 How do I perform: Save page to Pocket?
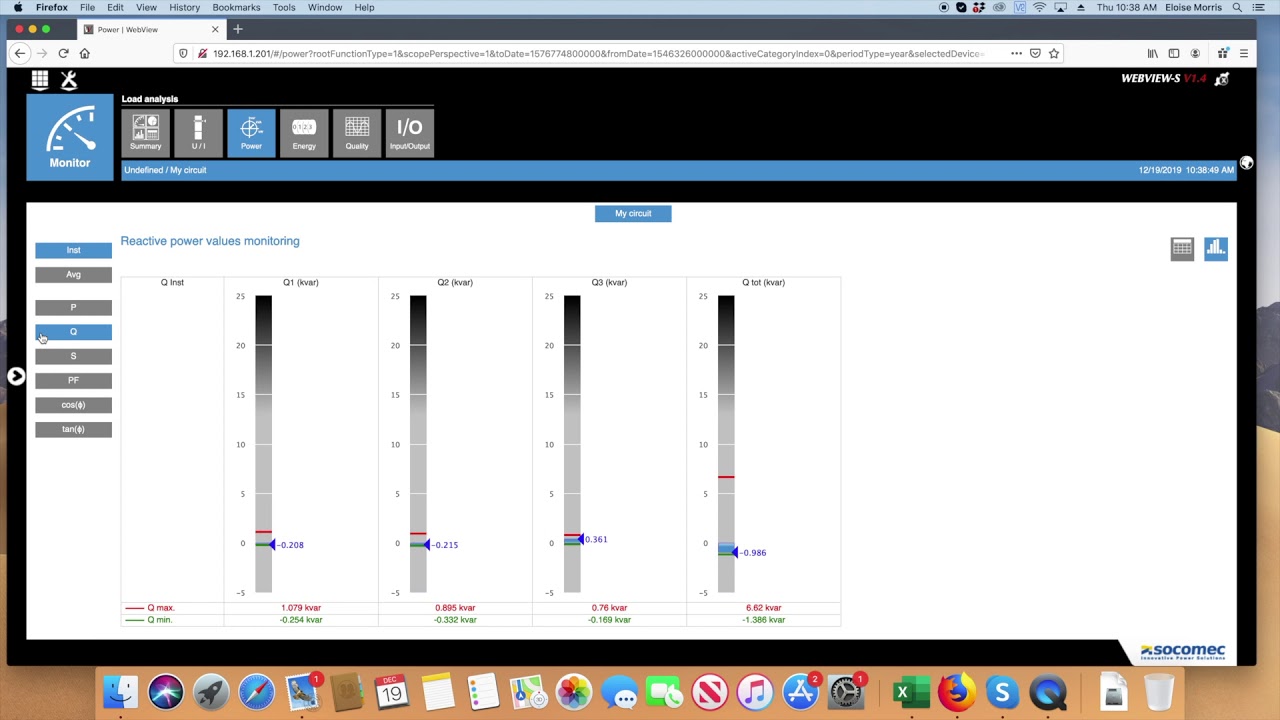tap(1035, 53)
